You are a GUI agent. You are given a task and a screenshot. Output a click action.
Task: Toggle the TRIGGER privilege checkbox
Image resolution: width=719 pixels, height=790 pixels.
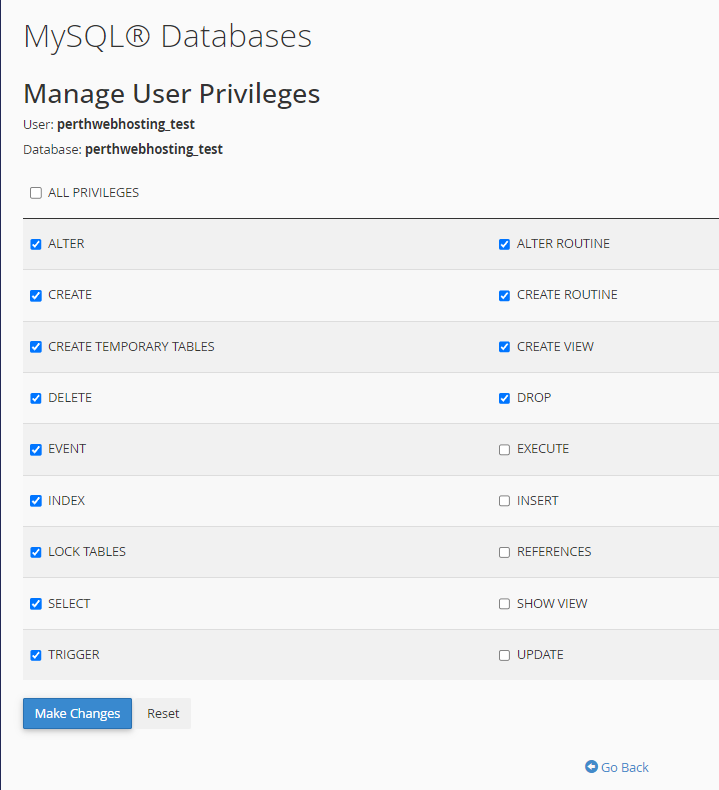[36, 655]
